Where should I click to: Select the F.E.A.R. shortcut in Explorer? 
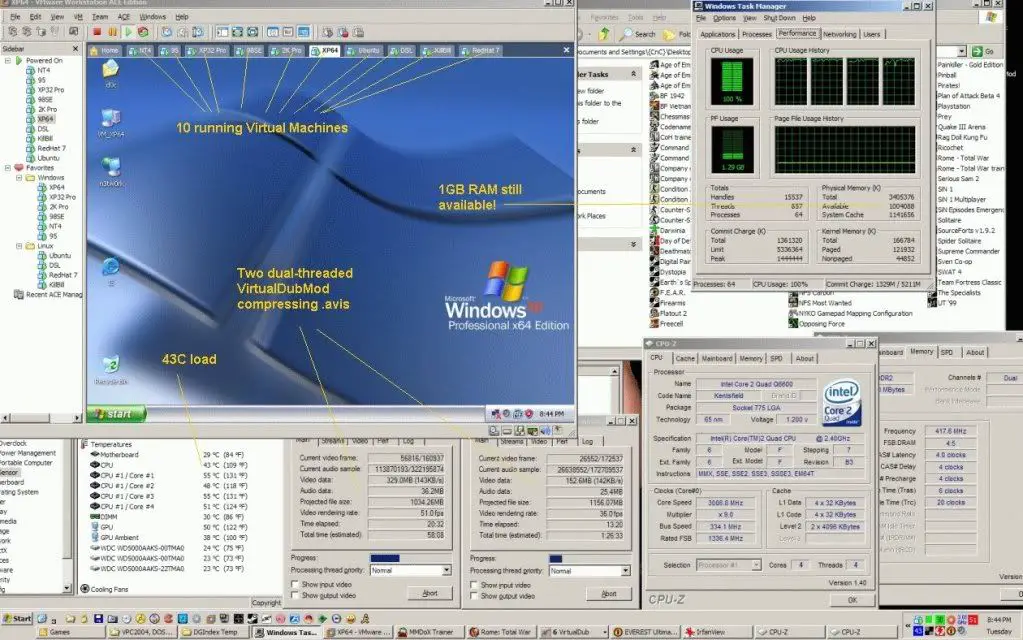pos(667,292)
